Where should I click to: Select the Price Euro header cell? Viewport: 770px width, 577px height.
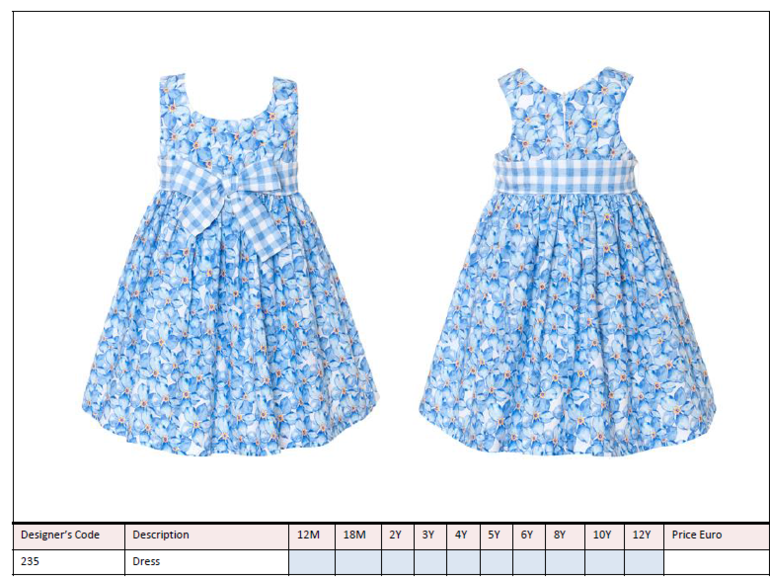(x=716, y=535)
